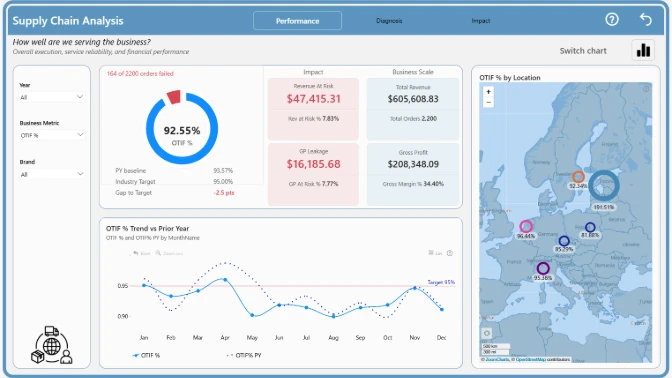
Task: Click the PY baseline 93.57% value
Action: pyautogui.click(x=223, y=171)
